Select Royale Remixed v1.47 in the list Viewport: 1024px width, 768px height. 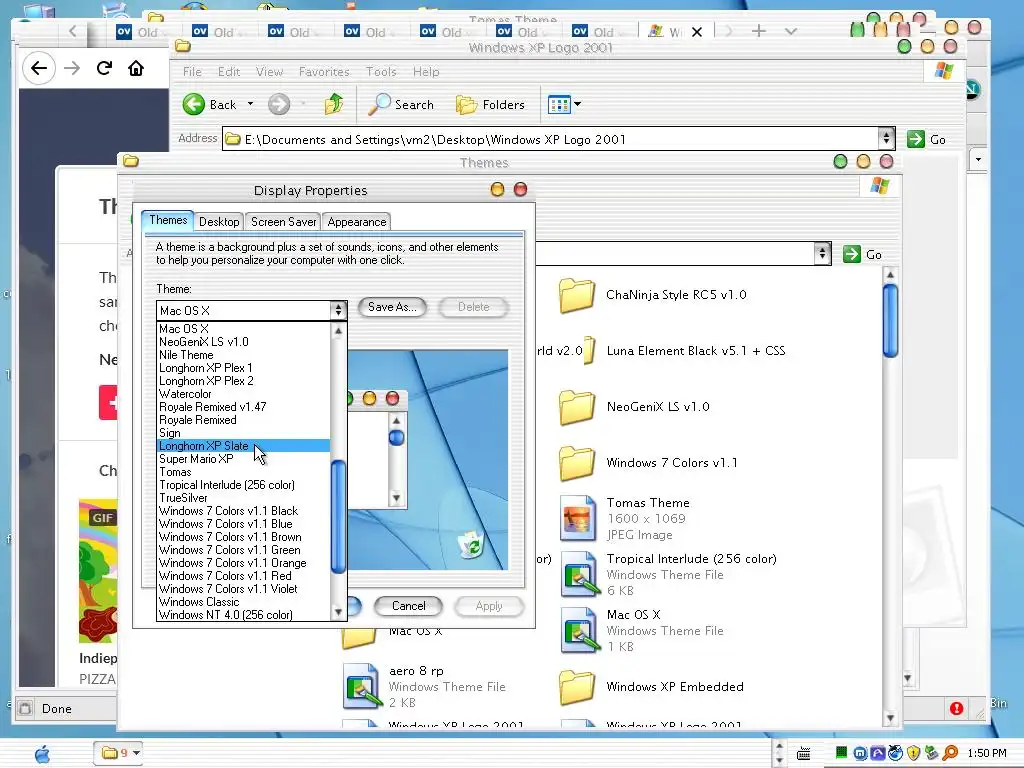click(244, 407)
